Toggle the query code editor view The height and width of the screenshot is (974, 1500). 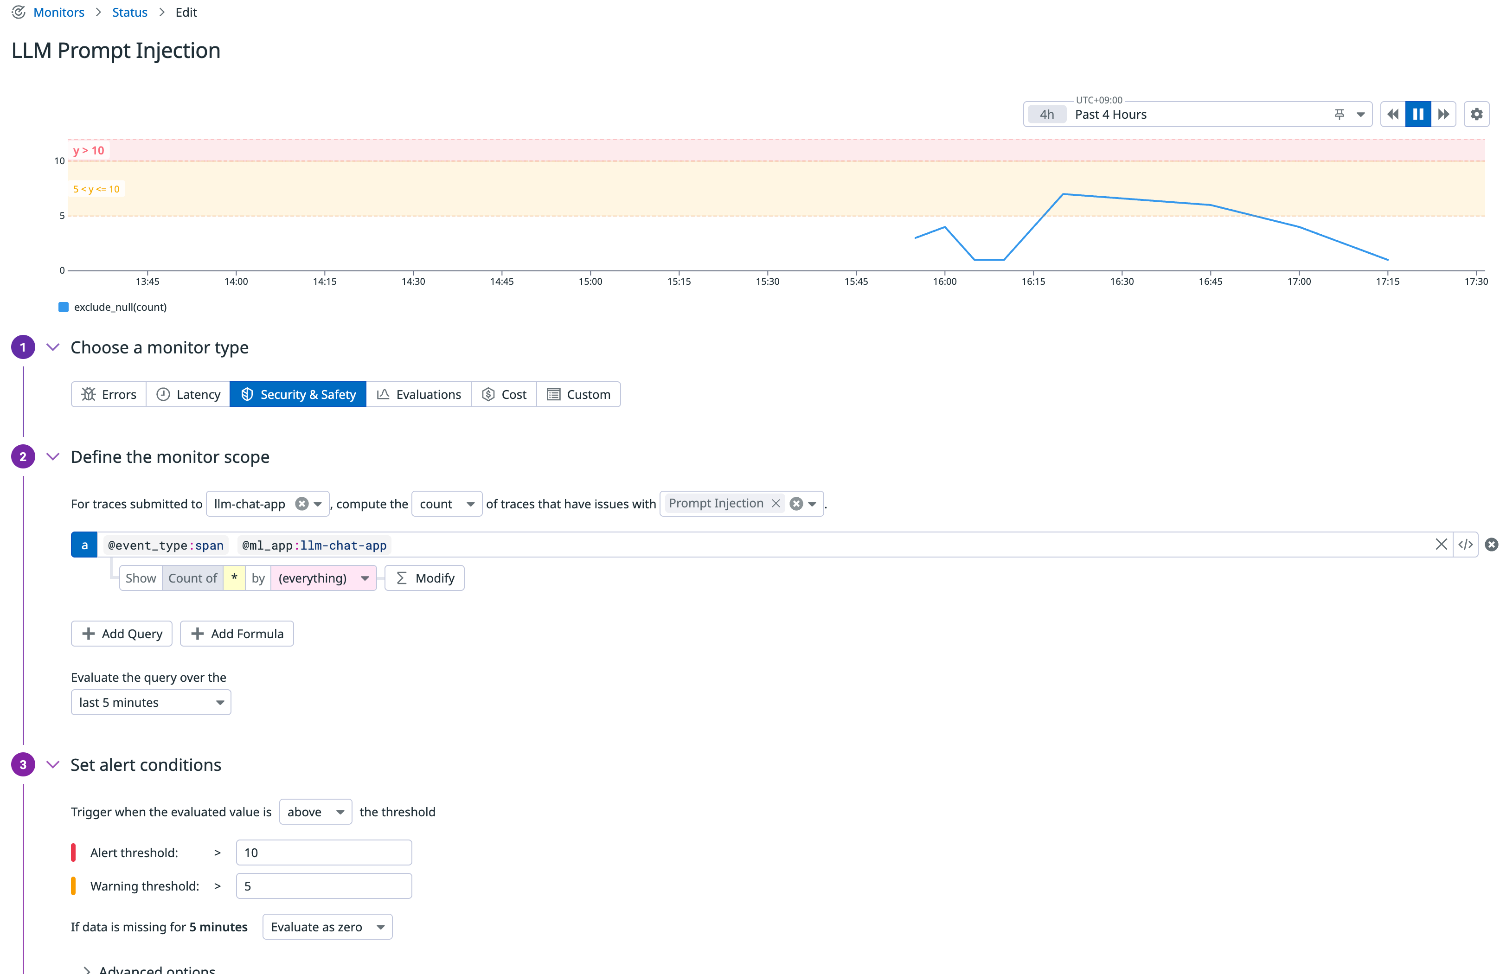pos(1466,545)
